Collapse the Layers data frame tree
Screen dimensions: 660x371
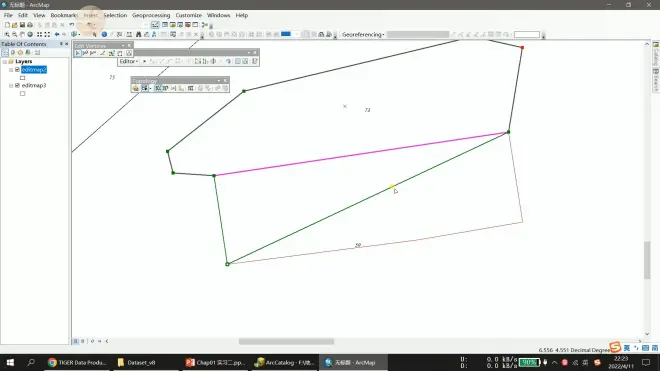pos(5,61)
